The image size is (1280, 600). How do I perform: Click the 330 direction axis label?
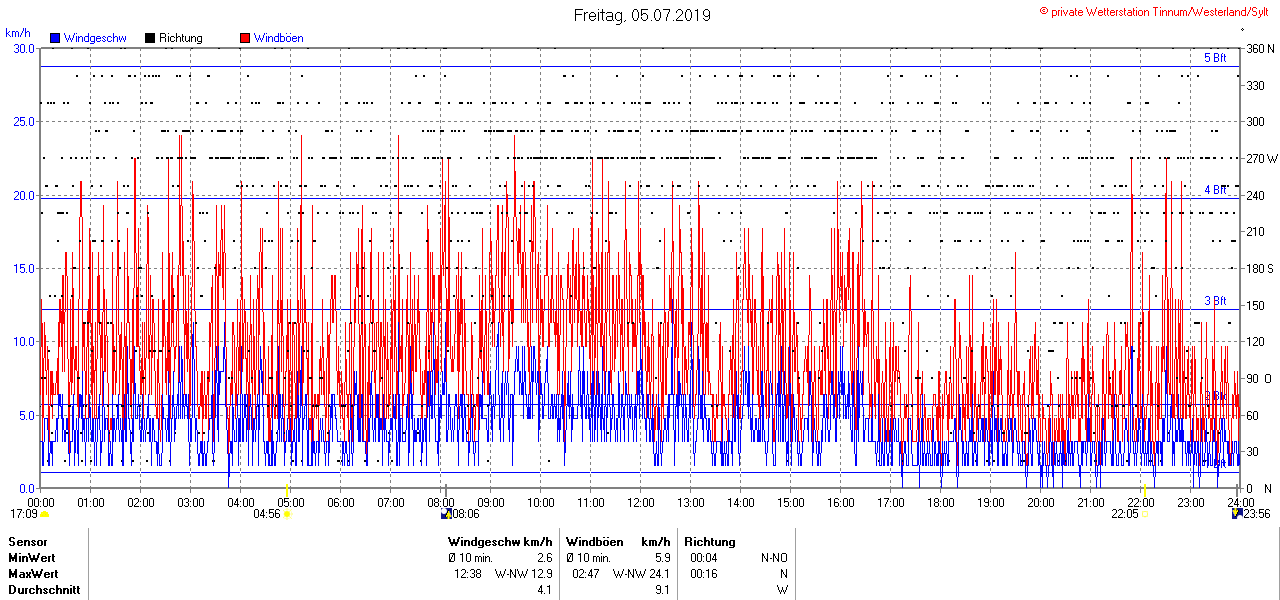1254,85
